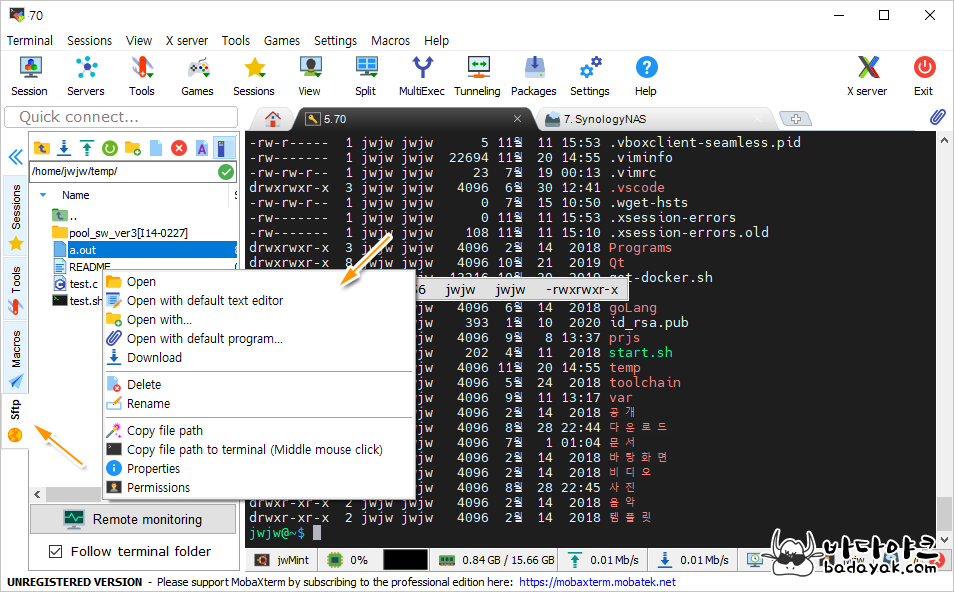Screen dimensions: 954x592
Task: Open the Servers toolbar icon
Action: 86,75
